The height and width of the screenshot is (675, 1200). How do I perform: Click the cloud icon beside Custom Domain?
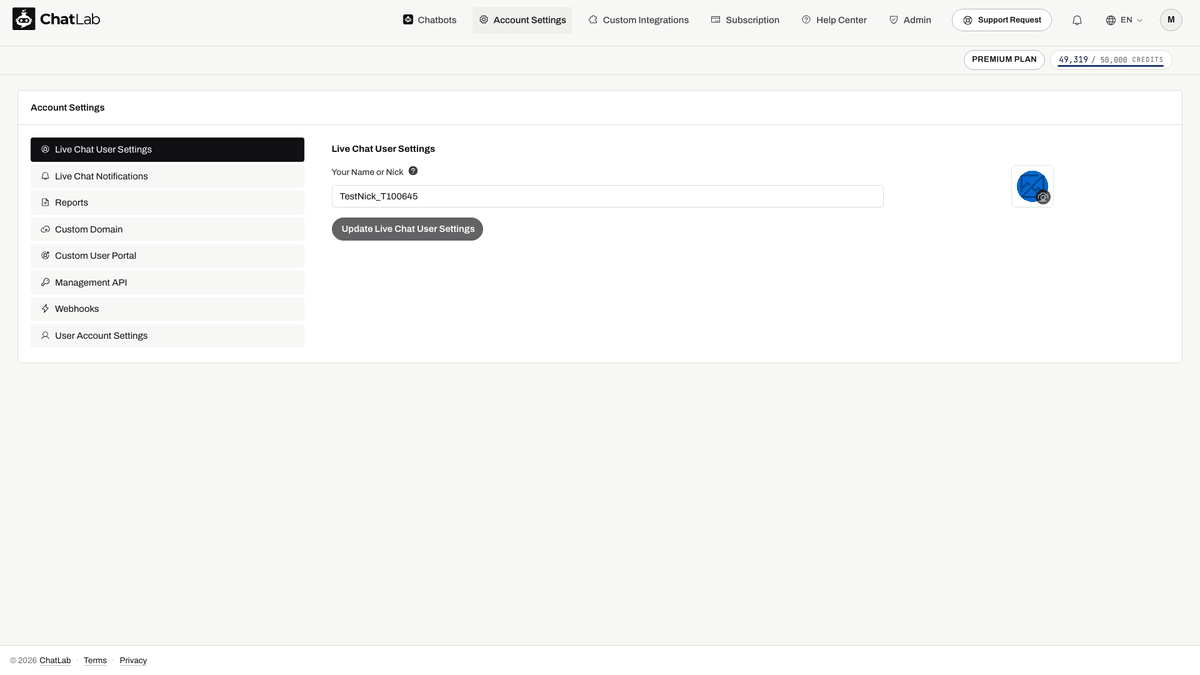point(45,229)
